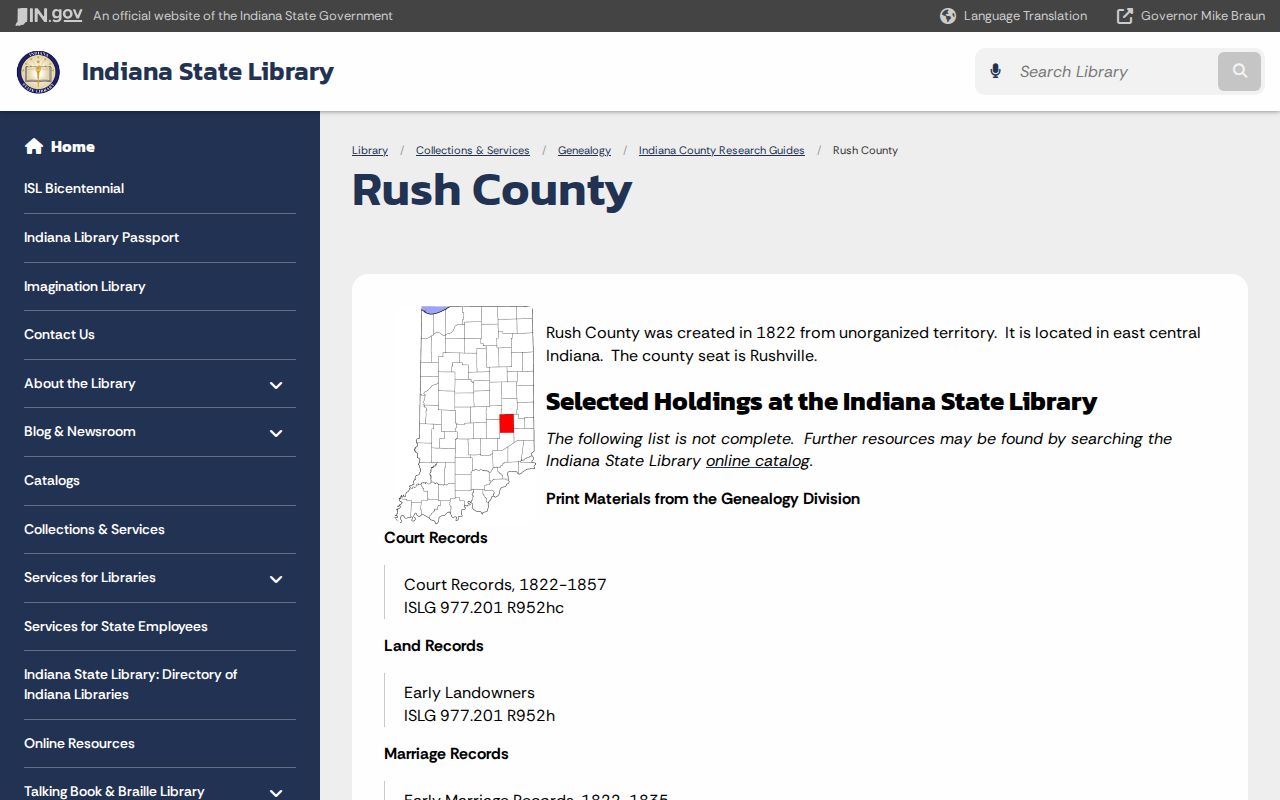
Task: Click the Home text link in the sidebar
Action: tap(73, 147)
